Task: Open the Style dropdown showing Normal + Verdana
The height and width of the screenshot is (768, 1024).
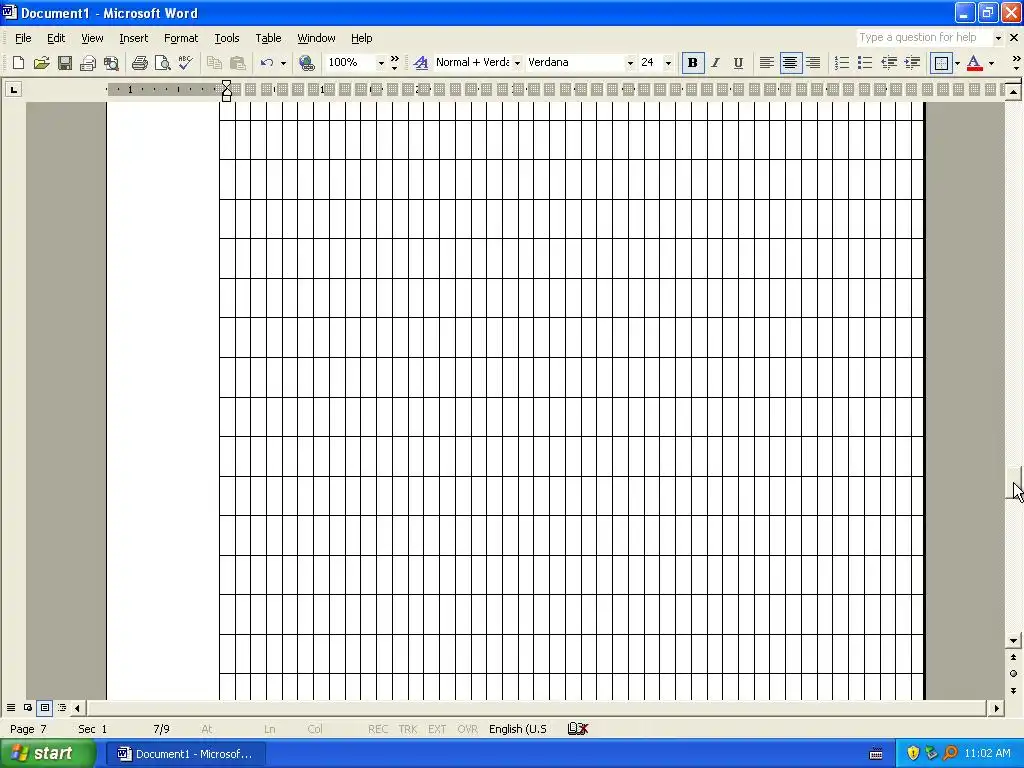Action: pos(517,63)
